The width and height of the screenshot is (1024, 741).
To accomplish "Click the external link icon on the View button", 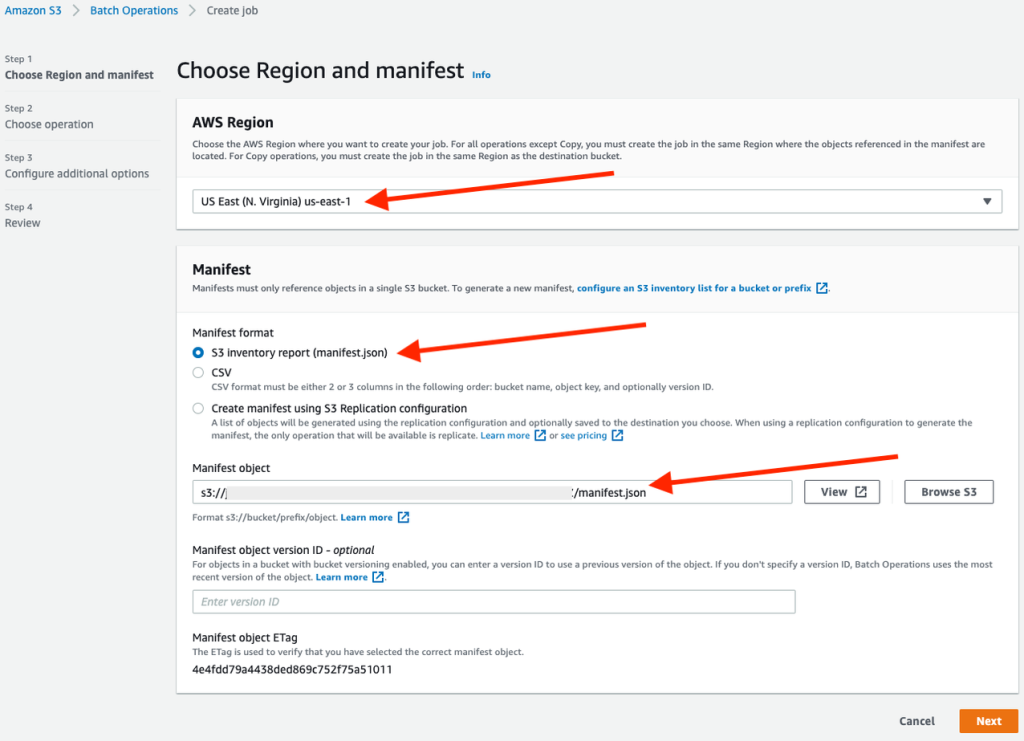I will (x=860, y=491).
